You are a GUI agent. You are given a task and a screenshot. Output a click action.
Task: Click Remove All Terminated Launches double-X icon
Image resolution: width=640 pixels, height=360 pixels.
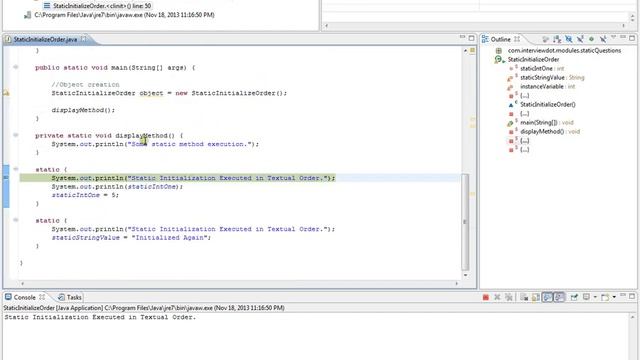coord(509,298)
